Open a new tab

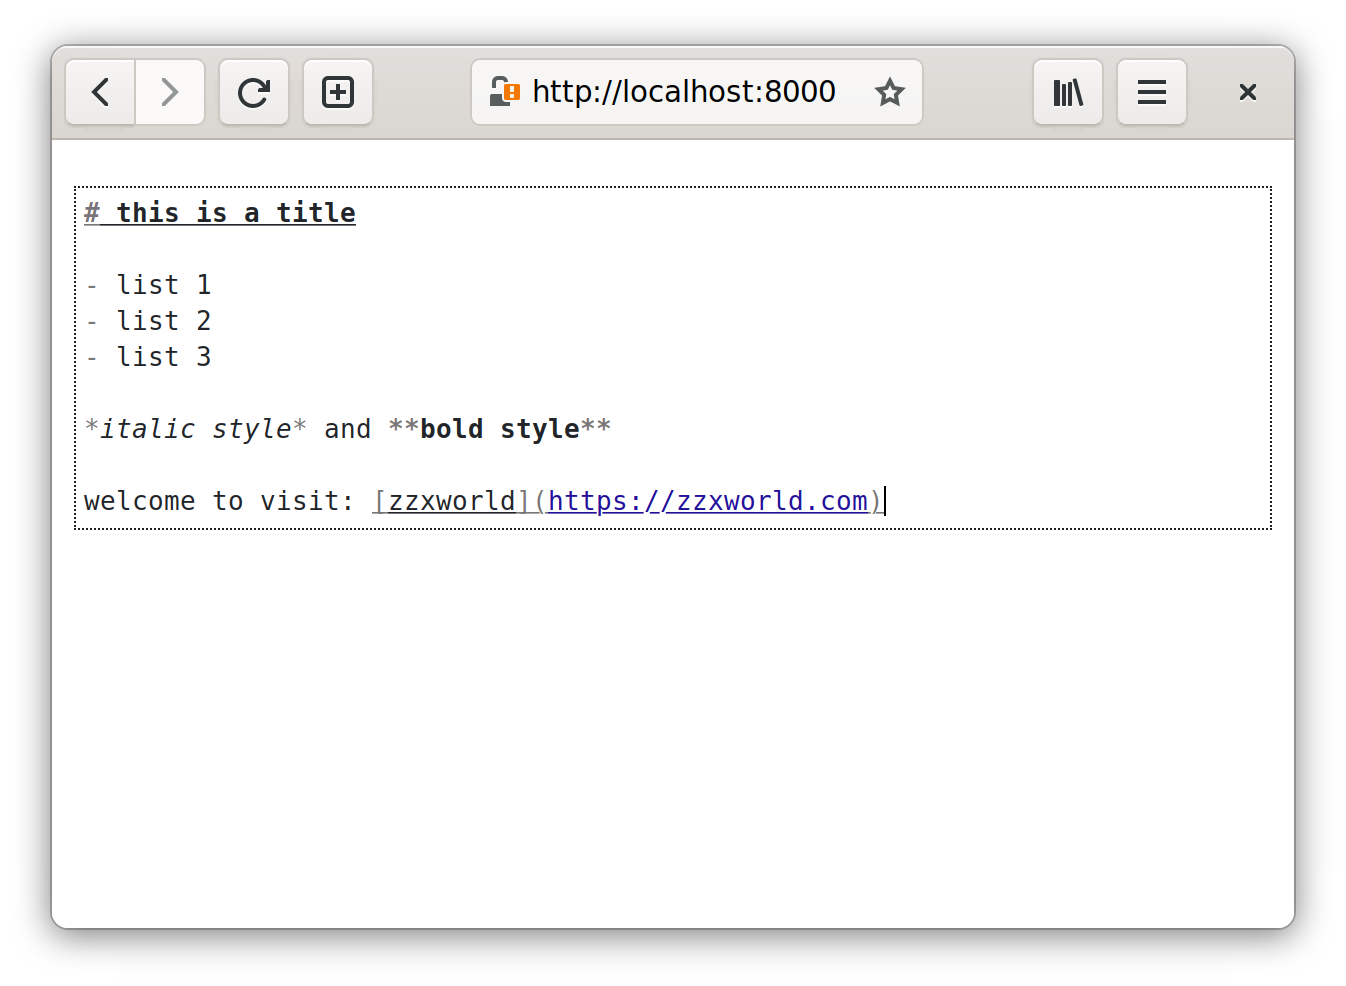(338, 92)
